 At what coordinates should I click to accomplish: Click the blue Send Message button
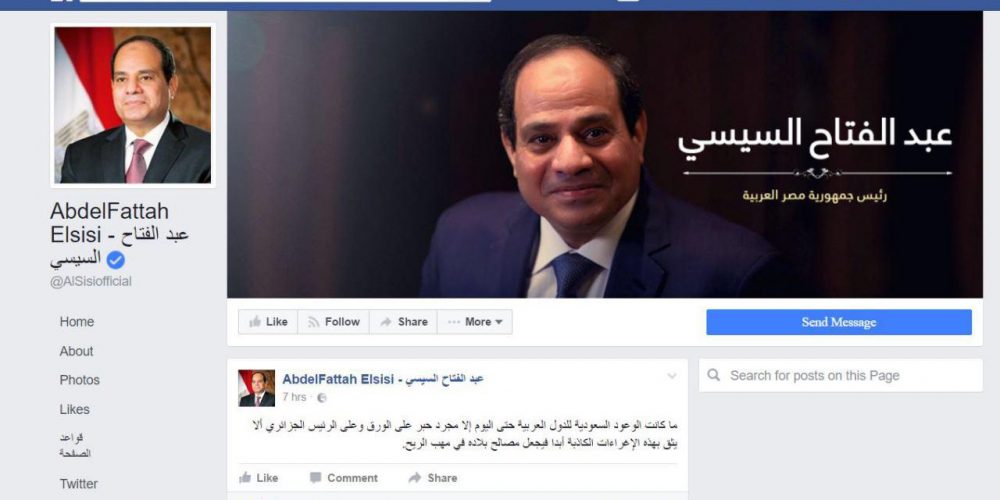click(x=839, y=322)
